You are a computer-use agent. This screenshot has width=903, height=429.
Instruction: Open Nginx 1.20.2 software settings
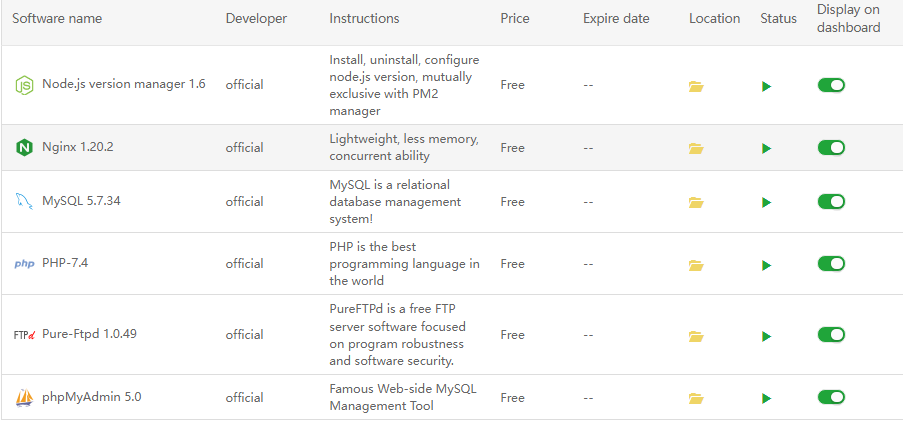pos(78,147)
